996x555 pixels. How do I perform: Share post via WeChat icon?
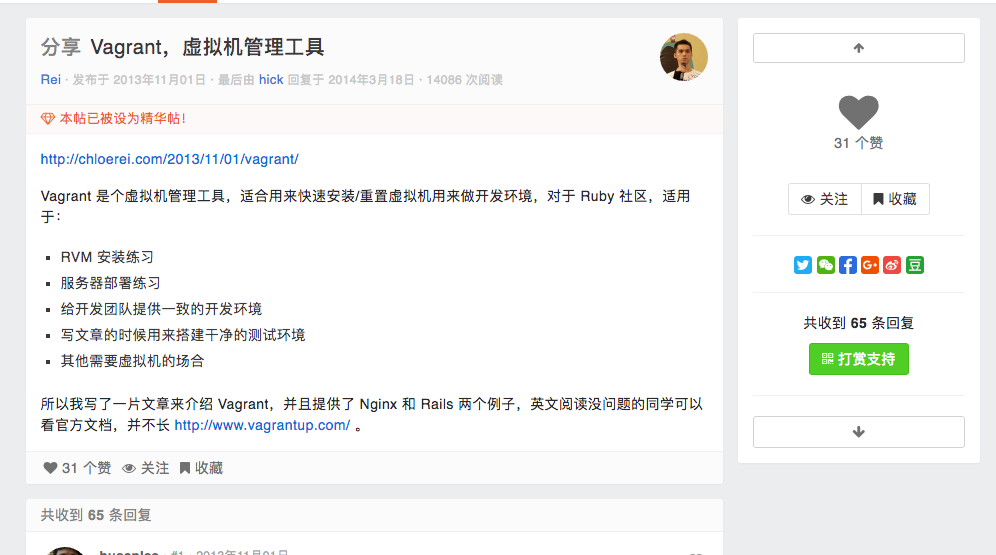pyautogui.click(x=825, y=265)
